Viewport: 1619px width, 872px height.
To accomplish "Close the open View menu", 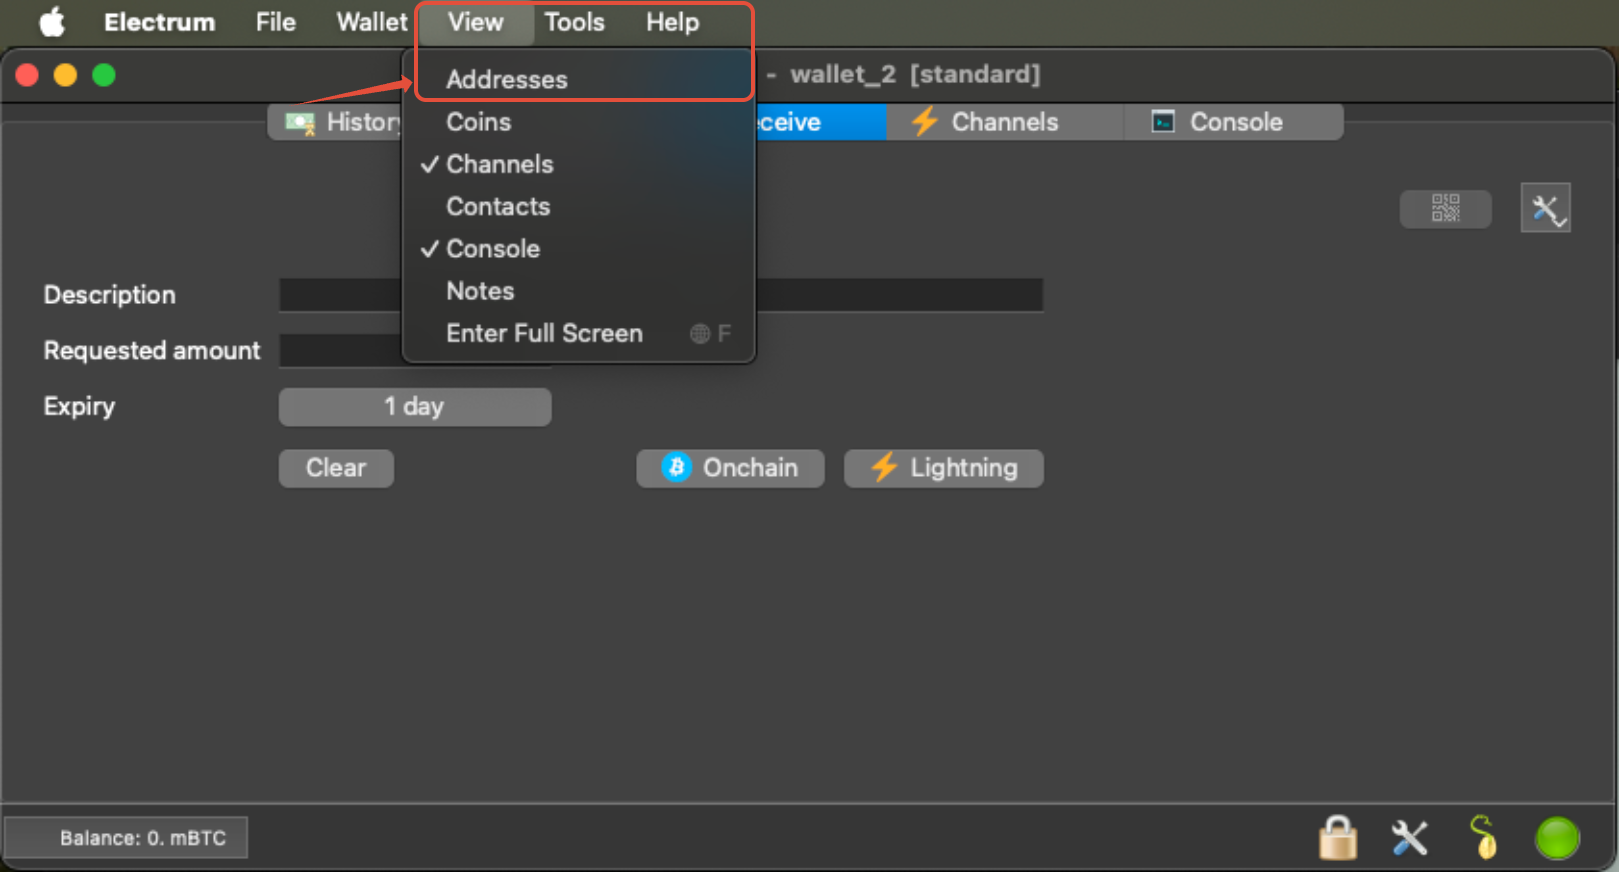I will point(476,22).
